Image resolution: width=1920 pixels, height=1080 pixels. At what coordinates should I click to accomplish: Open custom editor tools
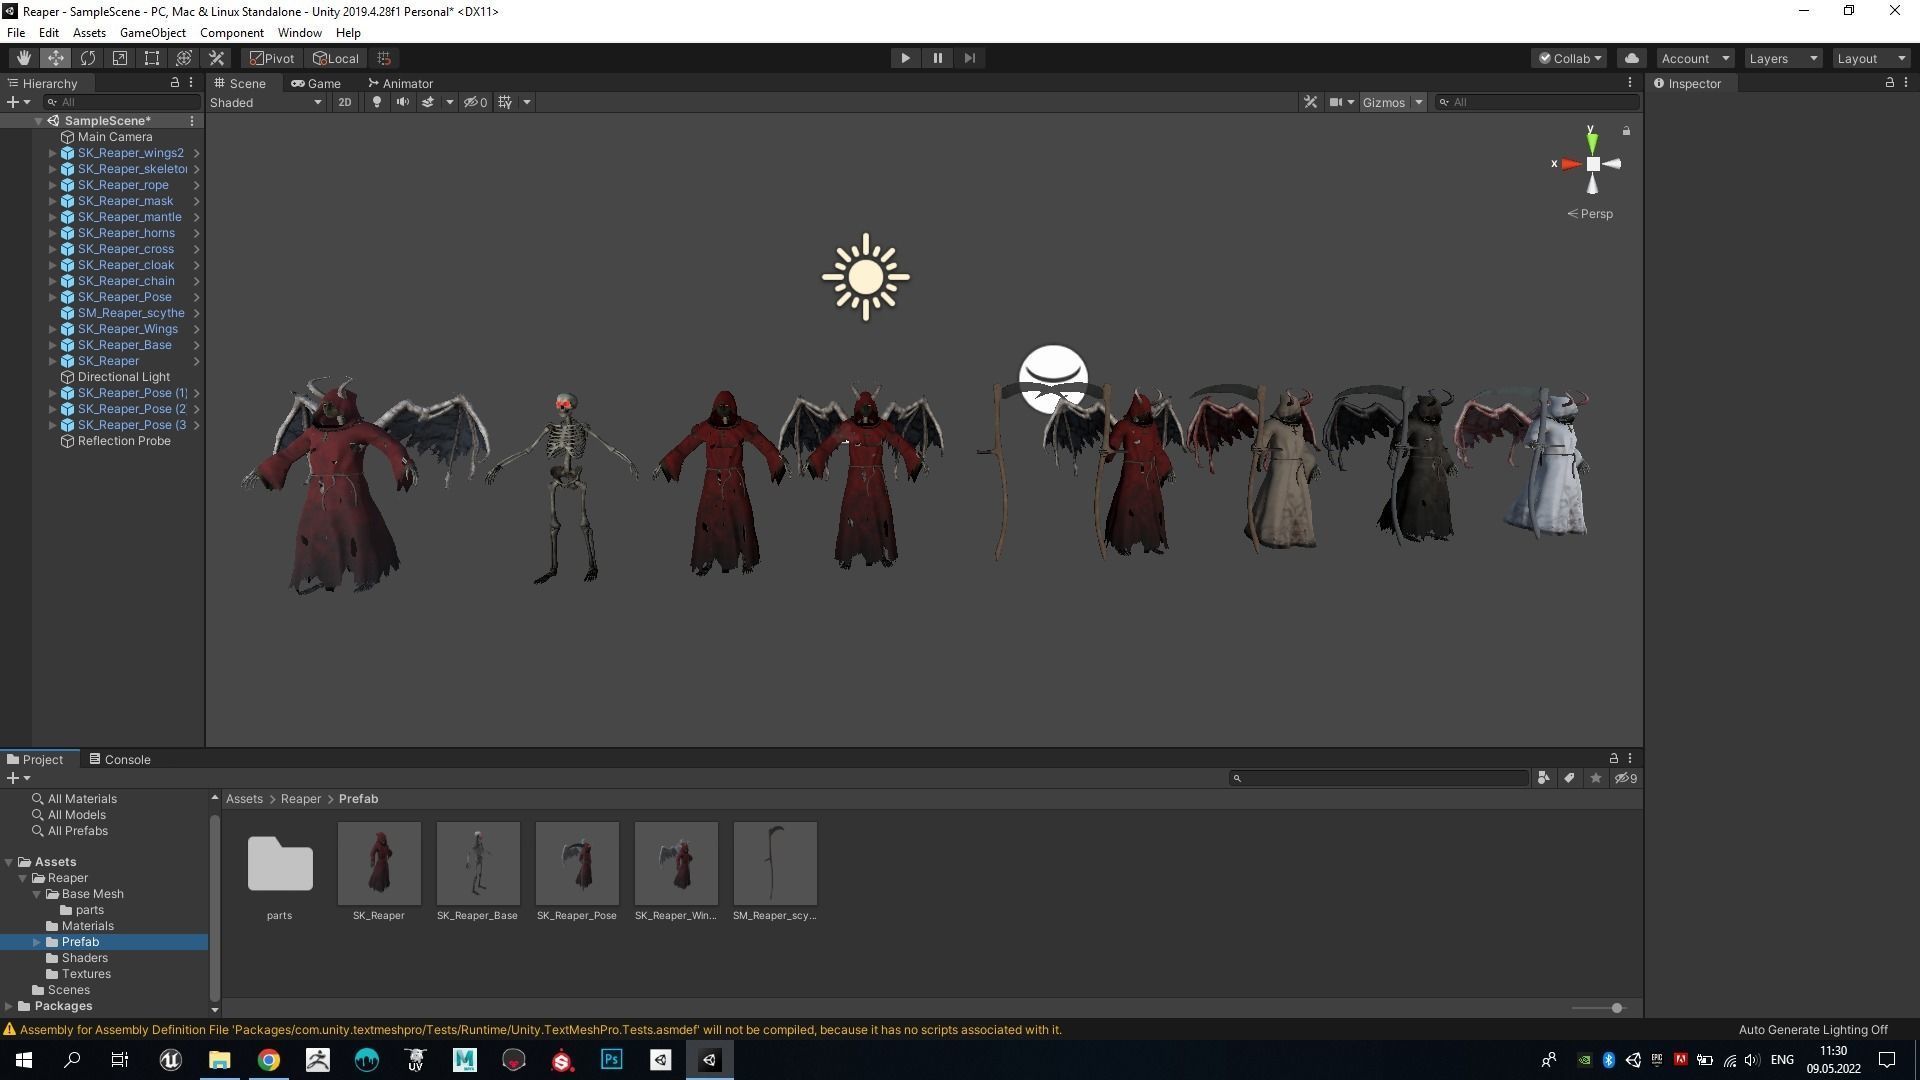[216, 58]
